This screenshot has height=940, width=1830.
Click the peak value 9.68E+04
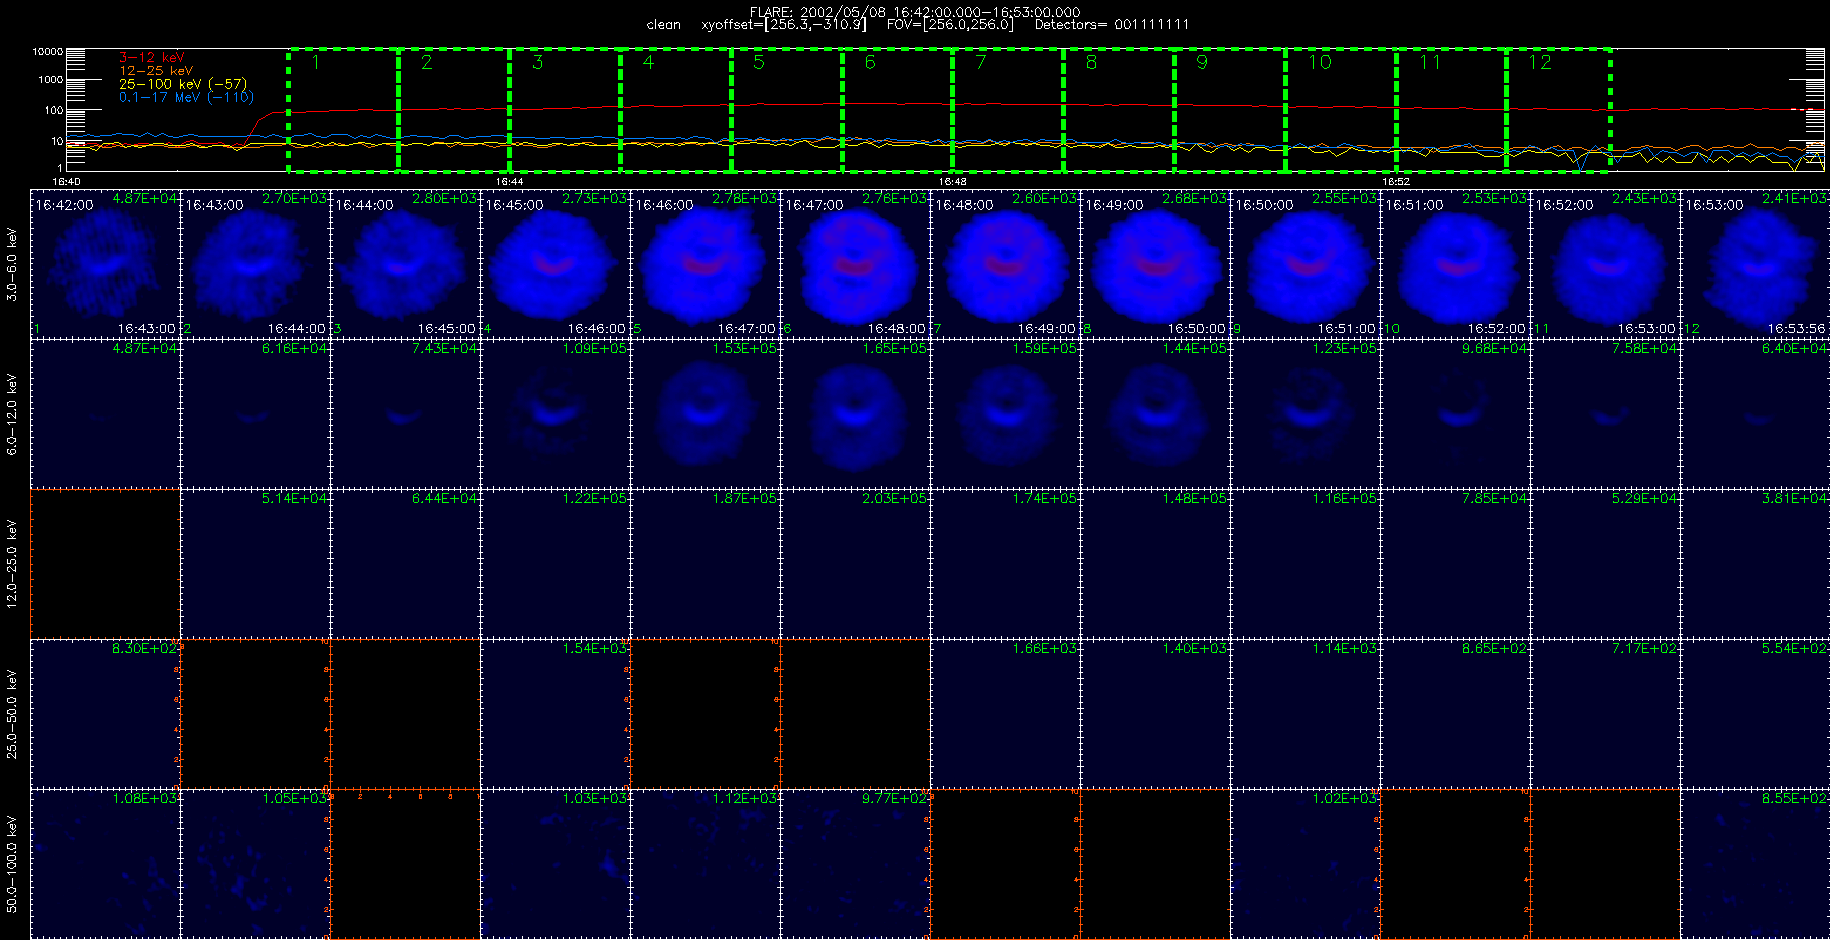1495,349
